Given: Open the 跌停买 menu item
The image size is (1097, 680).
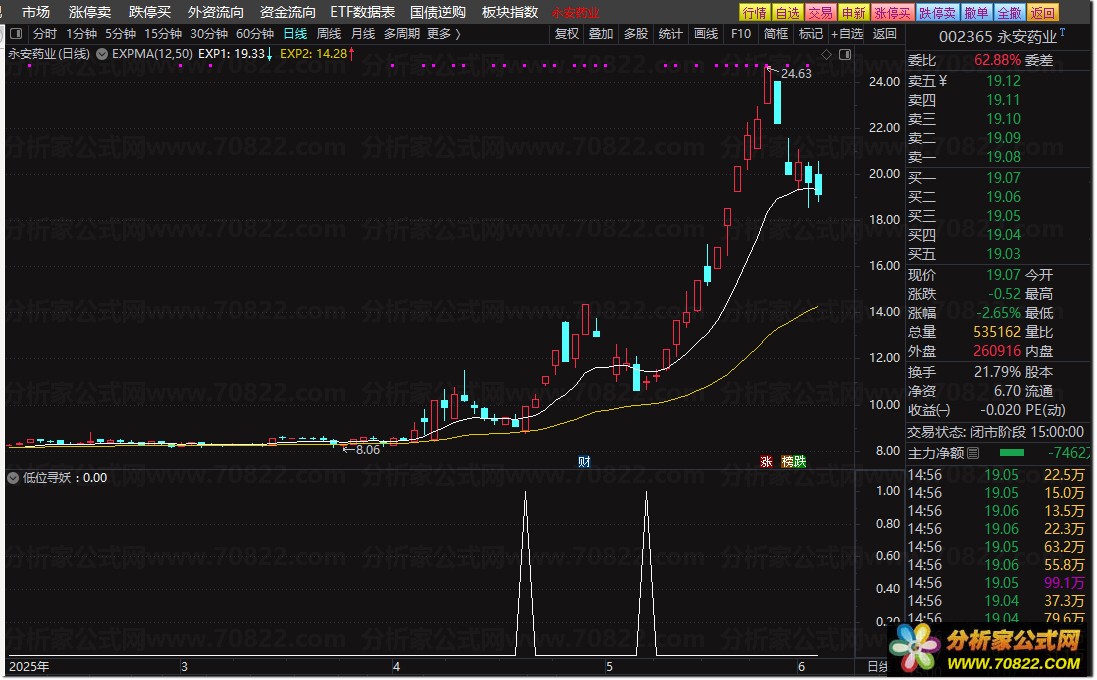Looking at the screenshot, I should (150, 13).
